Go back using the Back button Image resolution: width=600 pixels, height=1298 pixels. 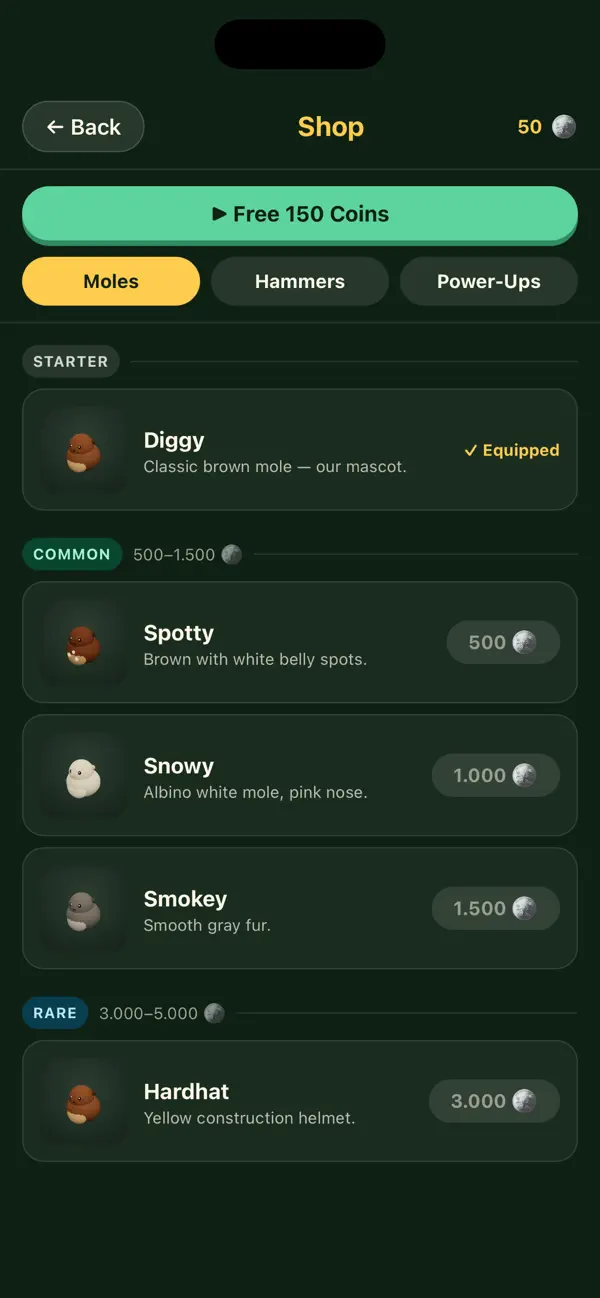pos(83,127)
